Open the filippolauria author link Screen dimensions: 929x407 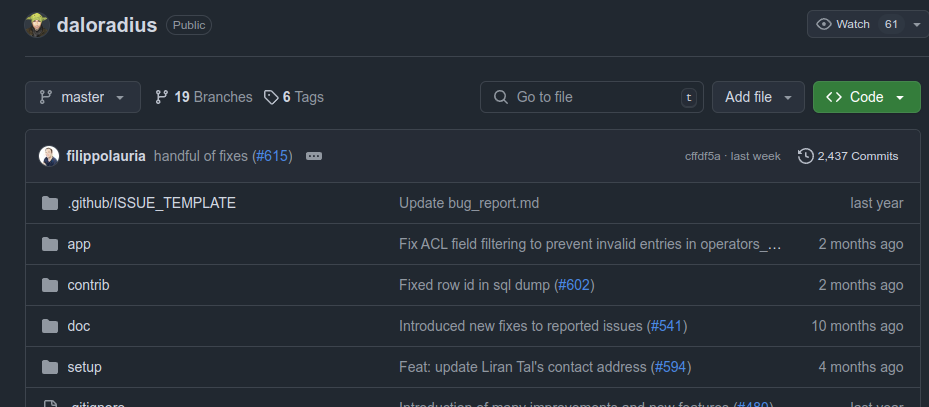pyautogui.click(x=106, y=156)
